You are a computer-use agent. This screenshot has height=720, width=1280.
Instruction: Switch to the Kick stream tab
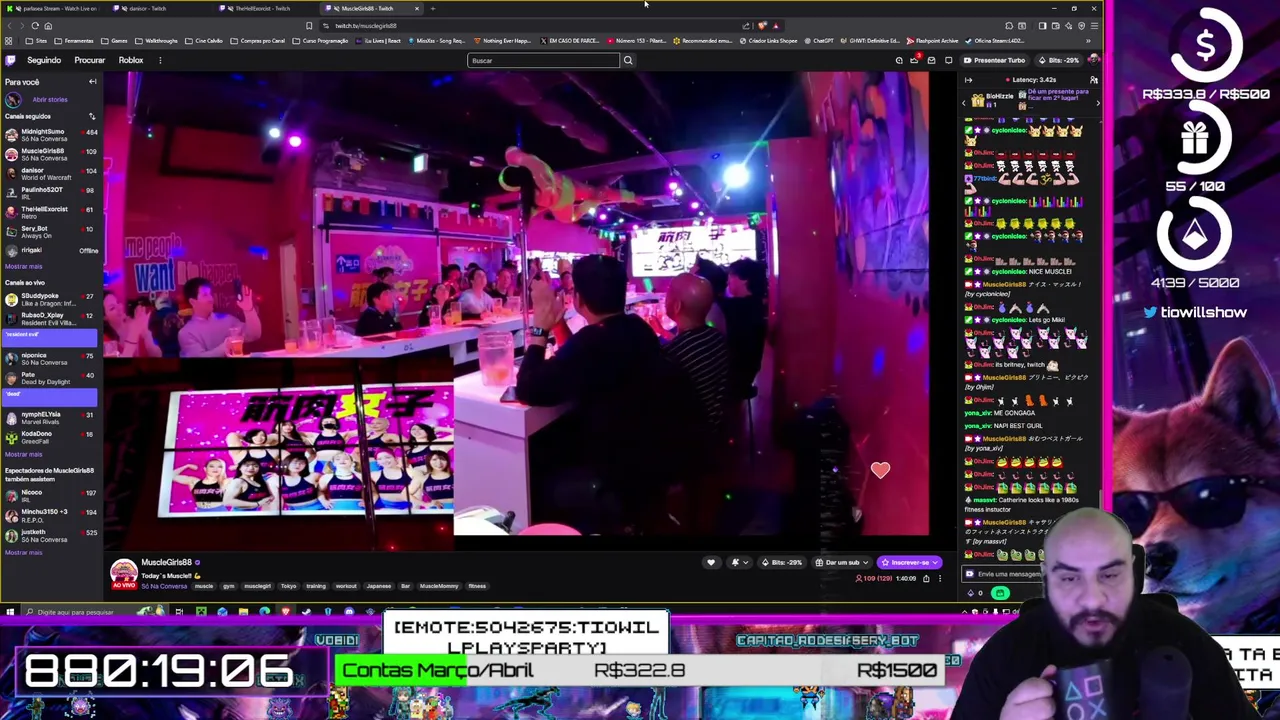[x=56, y=8]
